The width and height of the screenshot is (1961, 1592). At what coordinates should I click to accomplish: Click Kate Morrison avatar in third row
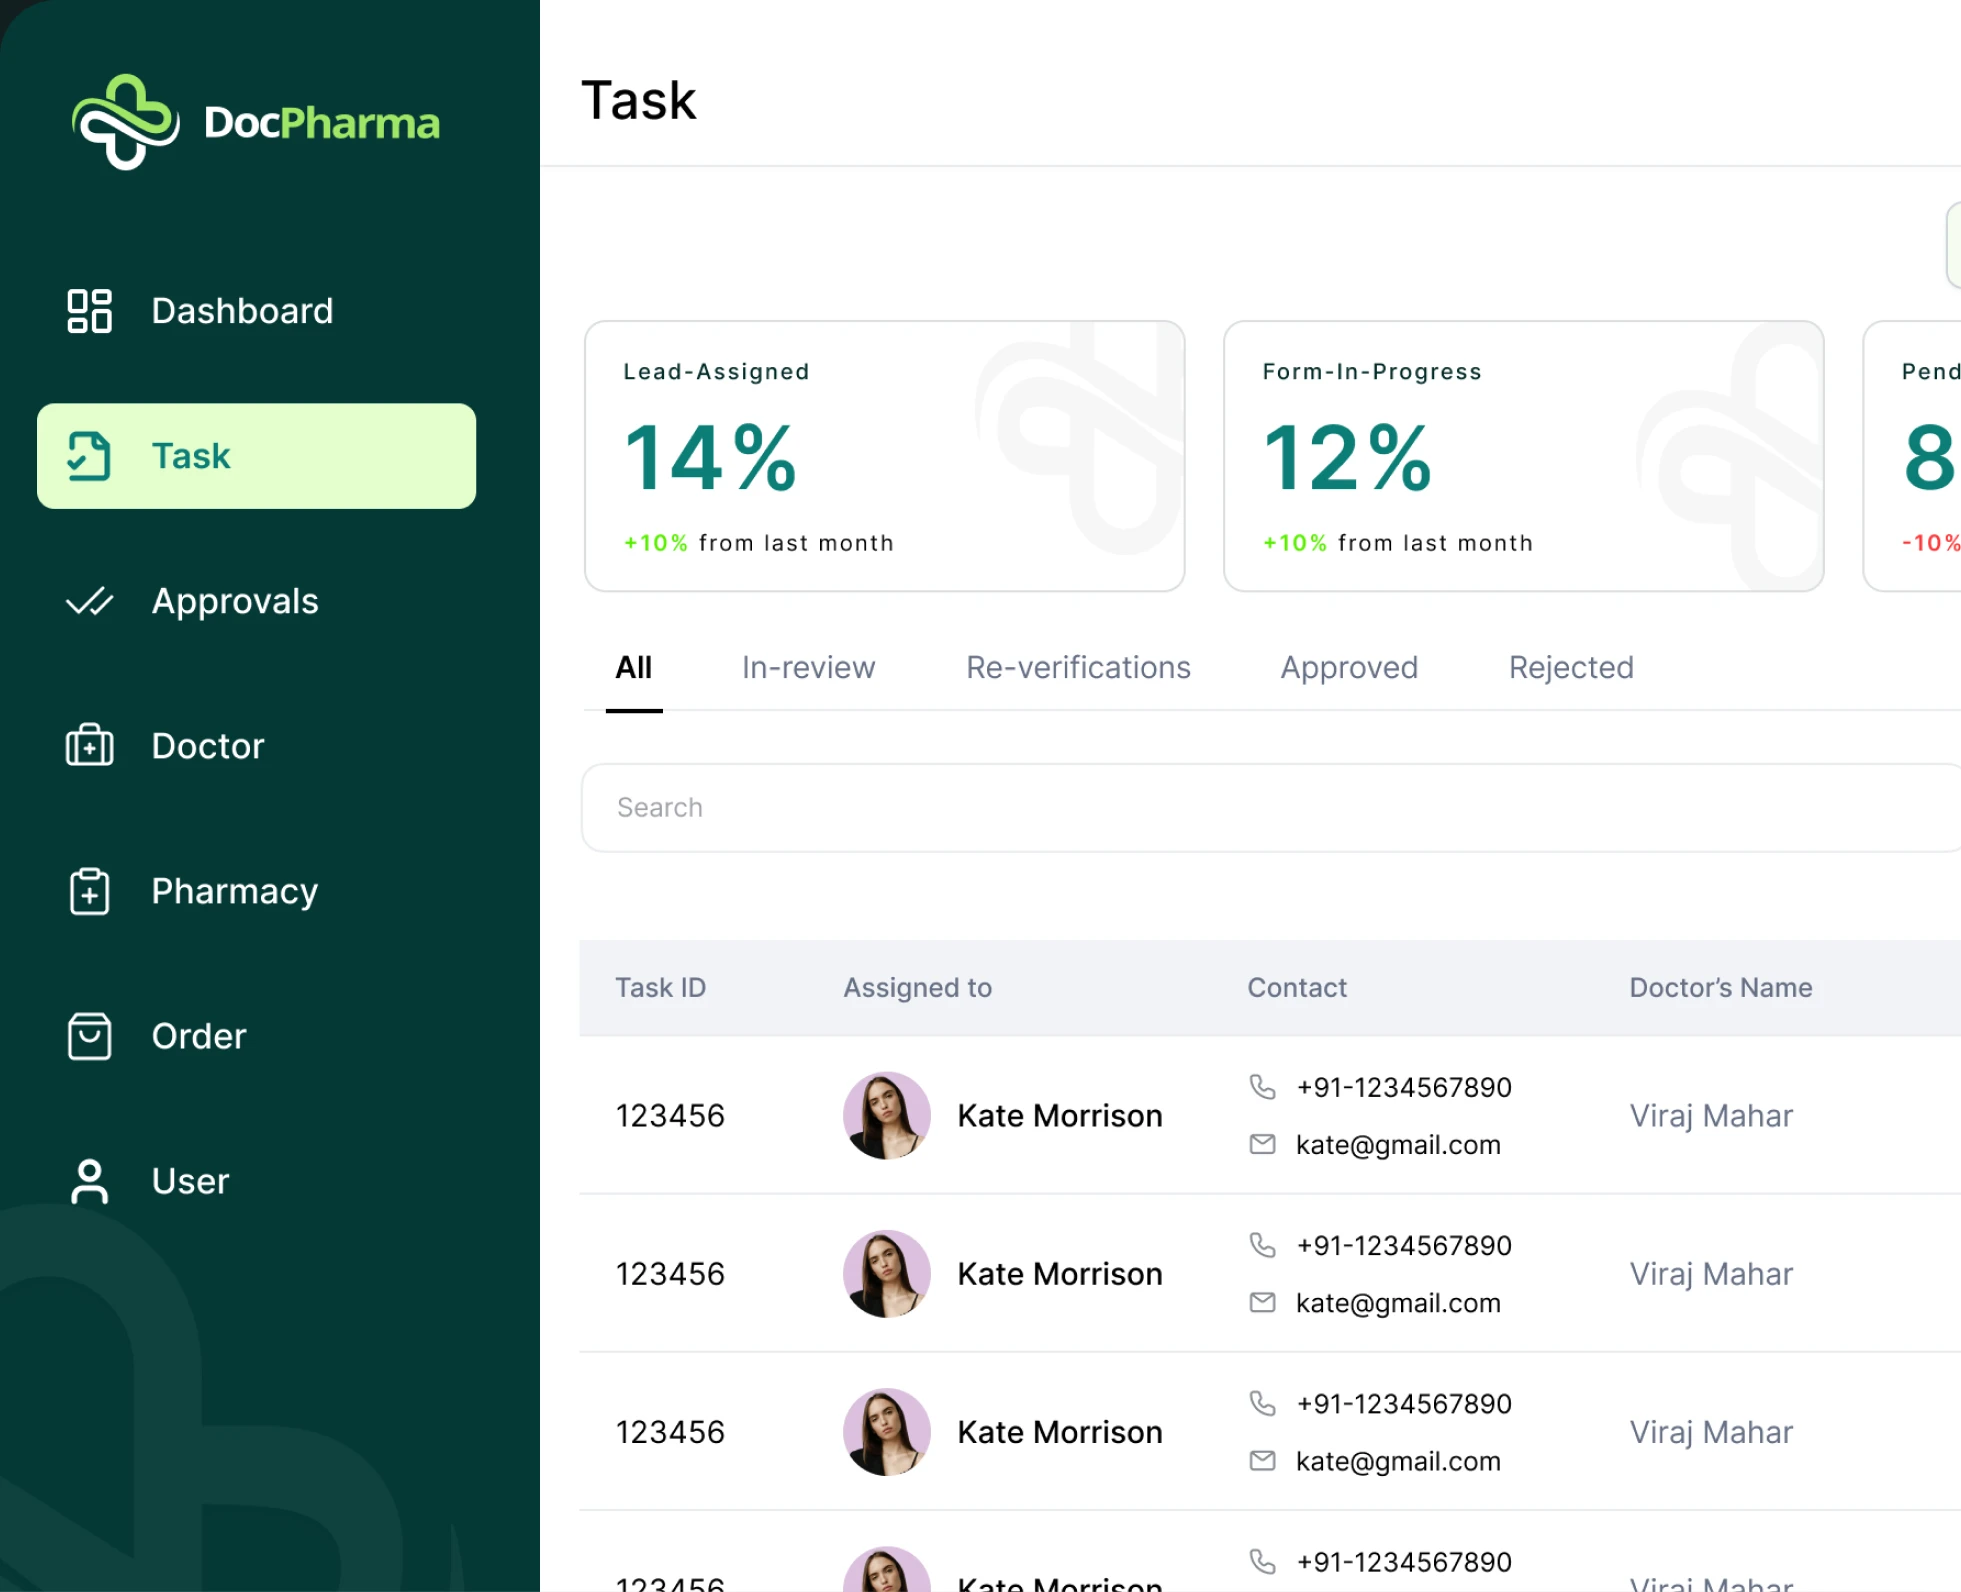[x=887, y=1432]
